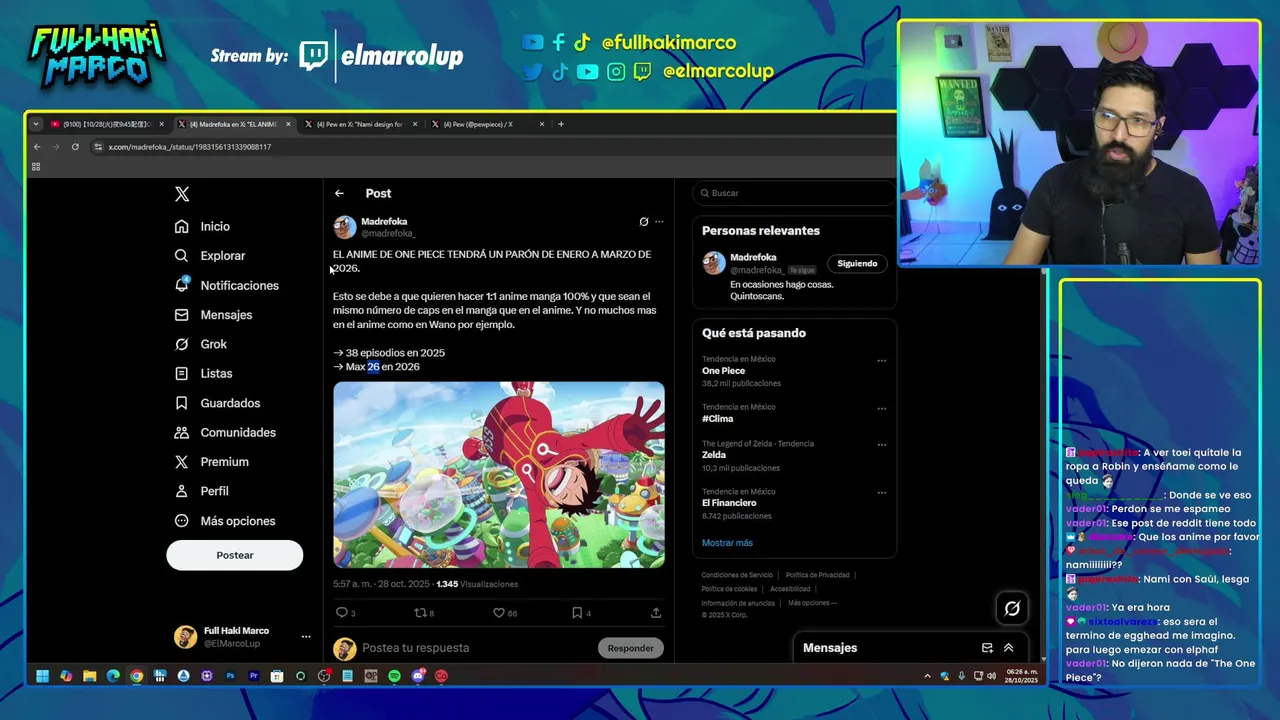
Task: Open the tab search dropdown arrow
Action: (36, 125)
